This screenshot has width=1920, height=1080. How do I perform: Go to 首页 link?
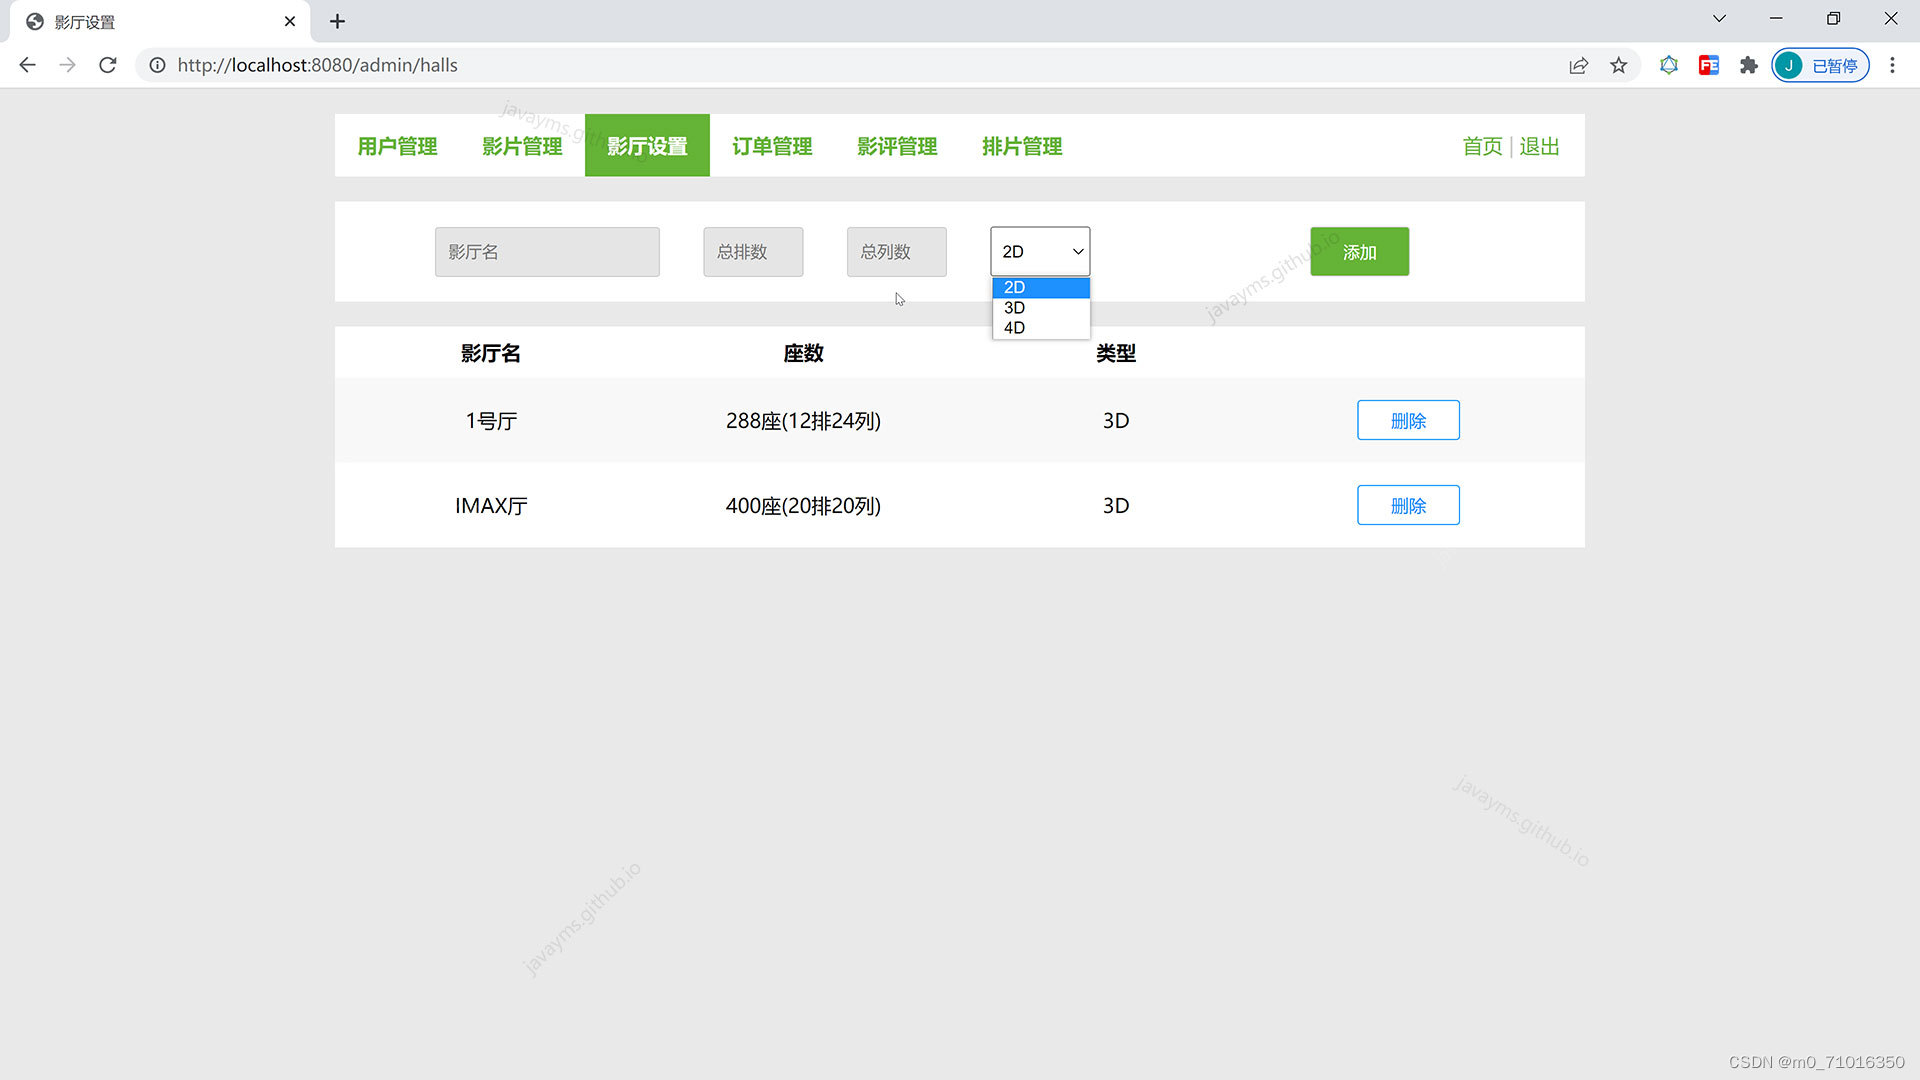(x=1482, y=146)
